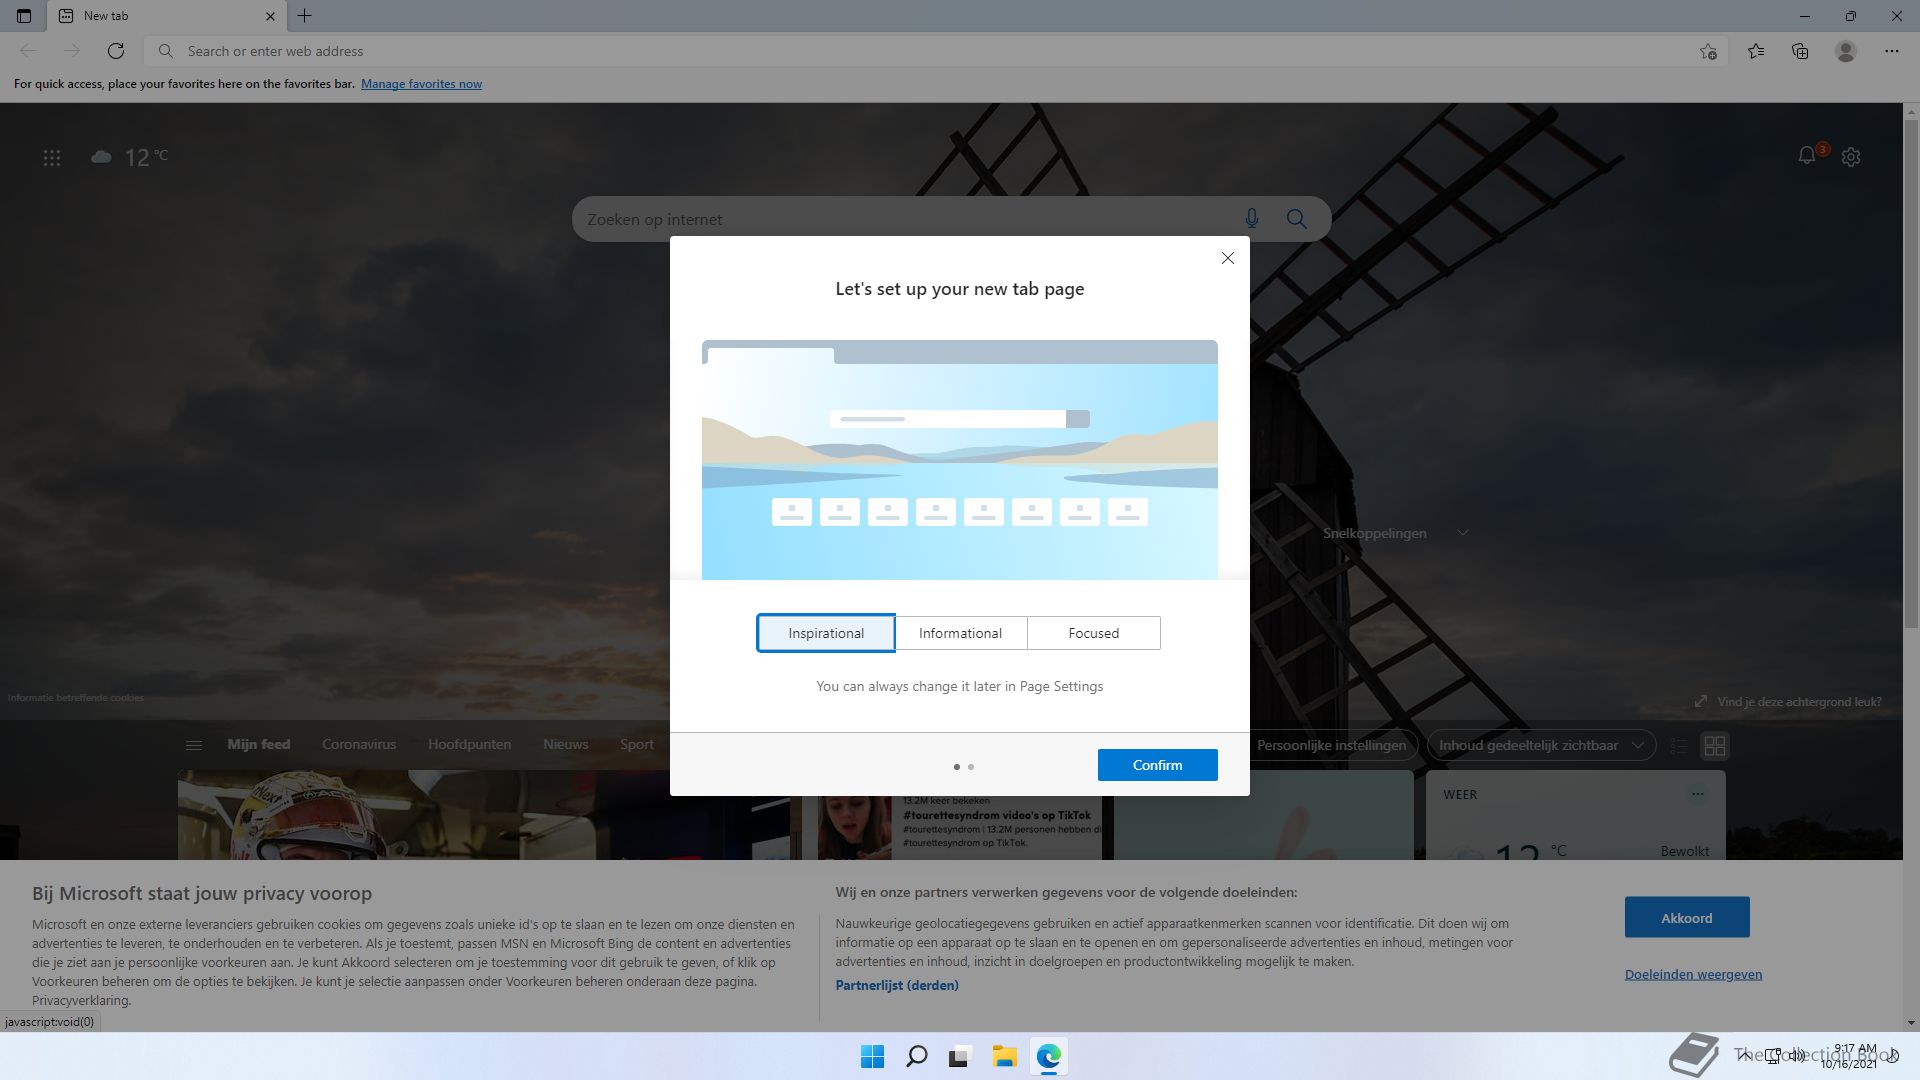Open the 12°C weather widget
This screenshot has height=1080, width=1920.
[x=130, y=157]
